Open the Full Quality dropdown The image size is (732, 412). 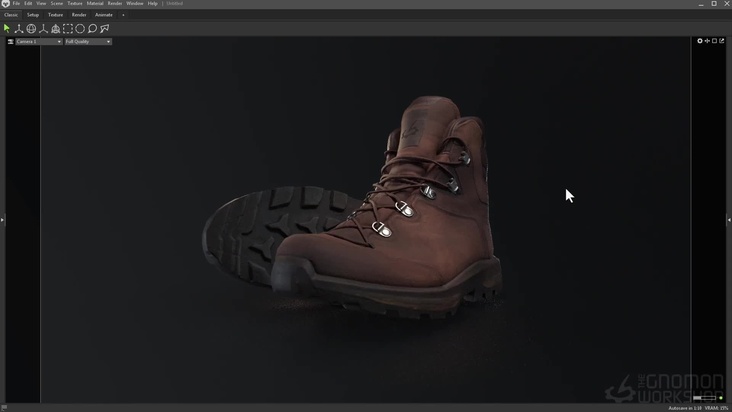[x=88, y=42]
